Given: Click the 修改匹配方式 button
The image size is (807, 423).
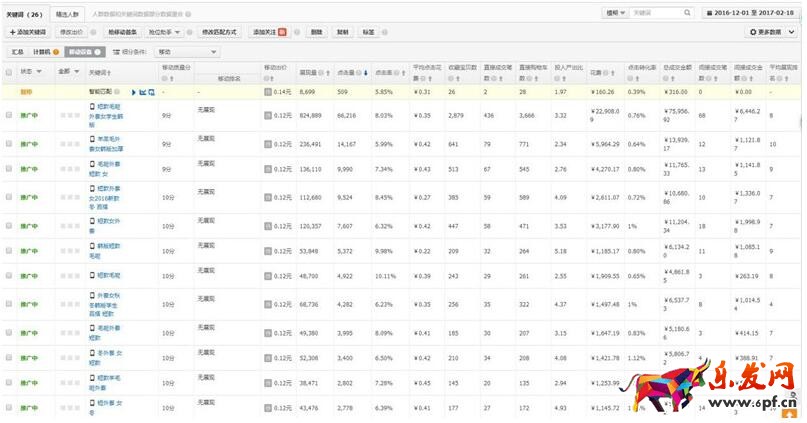Looking at the screenshot, I should [221, 32].
